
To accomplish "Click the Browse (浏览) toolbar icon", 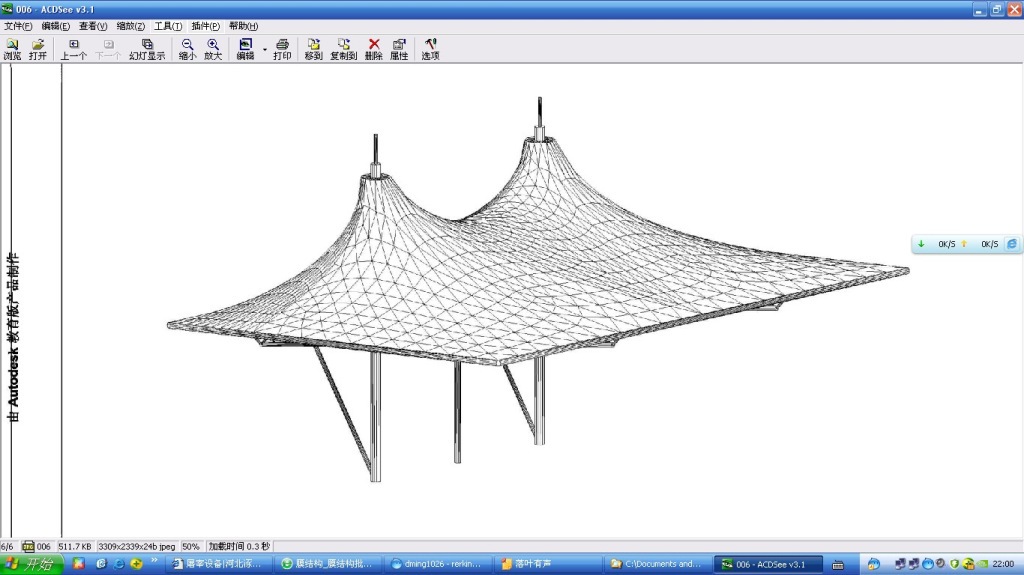I will [12, 49].
